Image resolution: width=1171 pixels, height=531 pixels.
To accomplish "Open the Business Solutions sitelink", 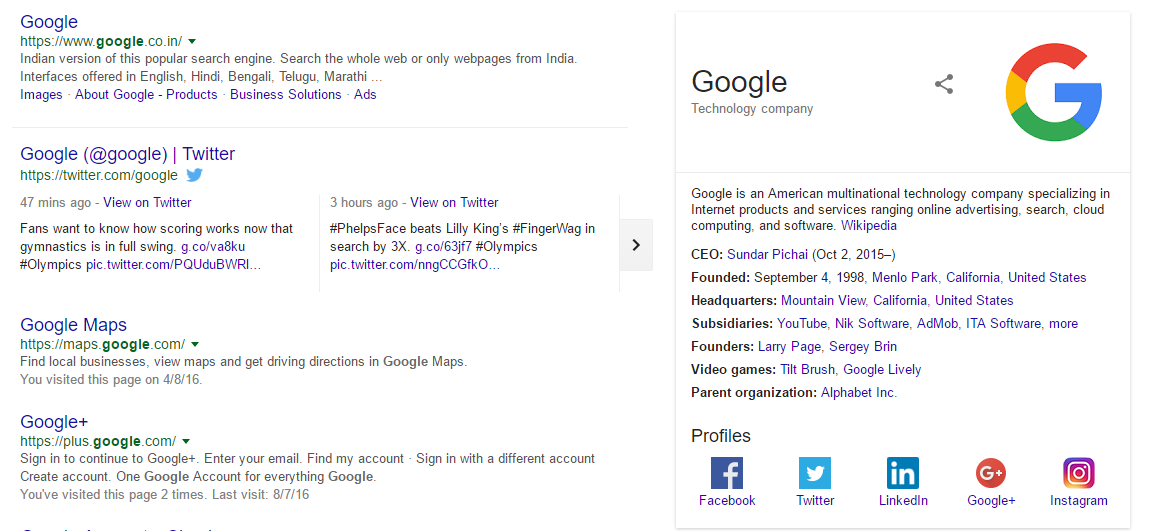I will coord(285,95).
